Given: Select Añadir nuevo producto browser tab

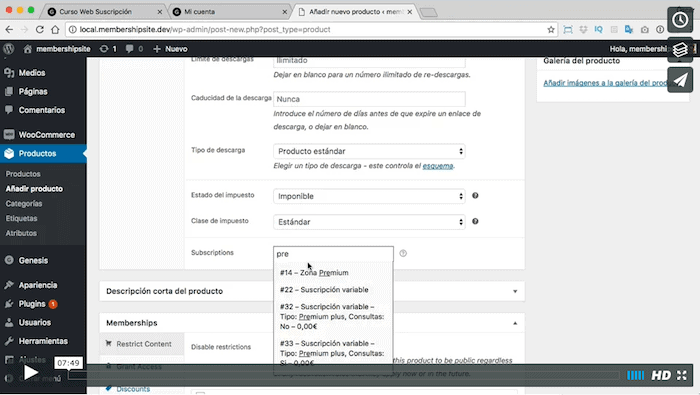Looking at the screenshot, I should (355, 12).
